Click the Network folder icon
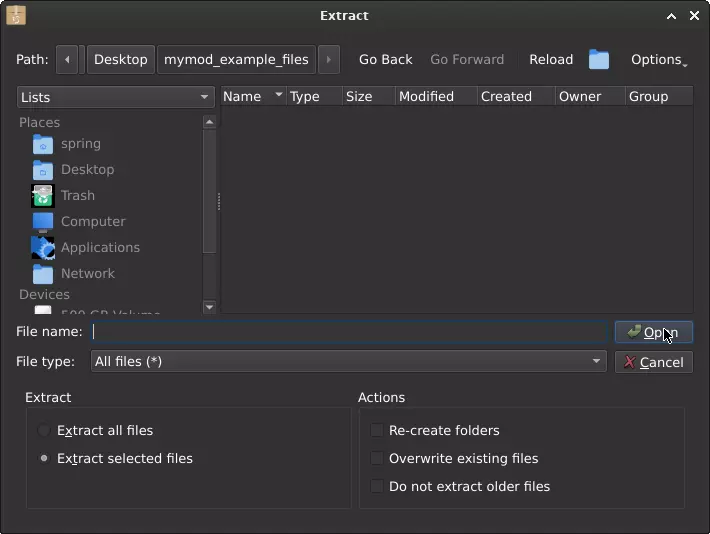Screen dimensions: 710x534 (43, 274)
